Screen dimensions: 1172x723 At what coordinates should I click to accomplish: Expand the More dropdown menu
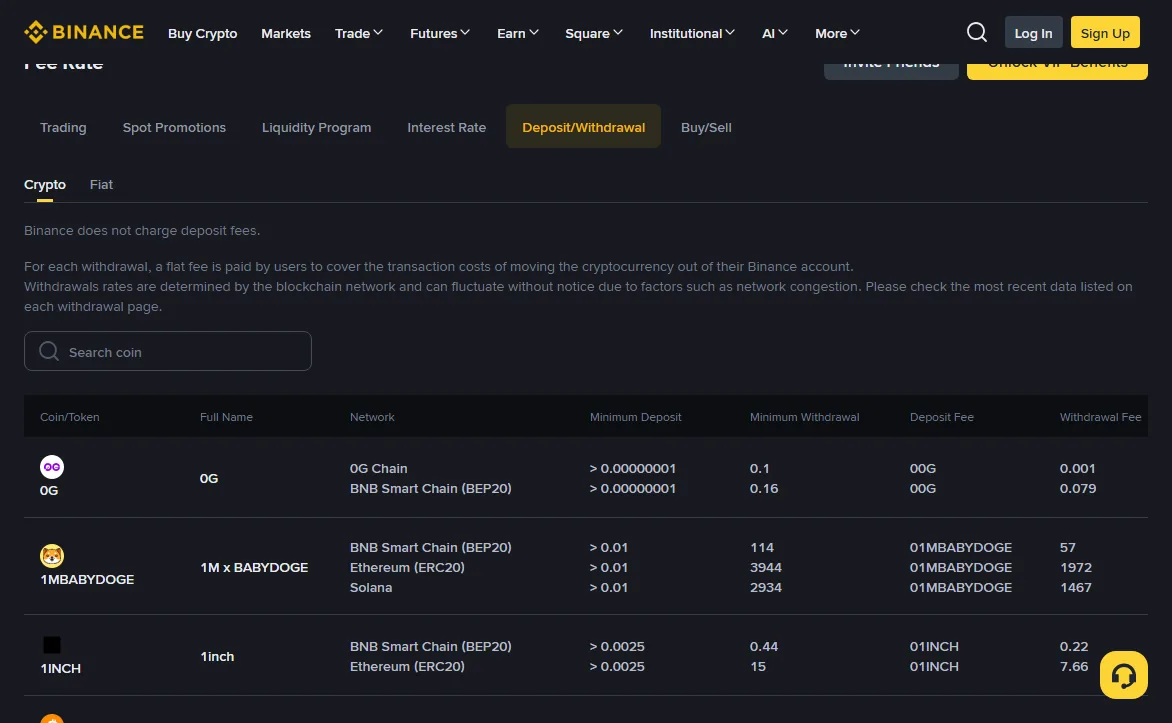[837, 33]
